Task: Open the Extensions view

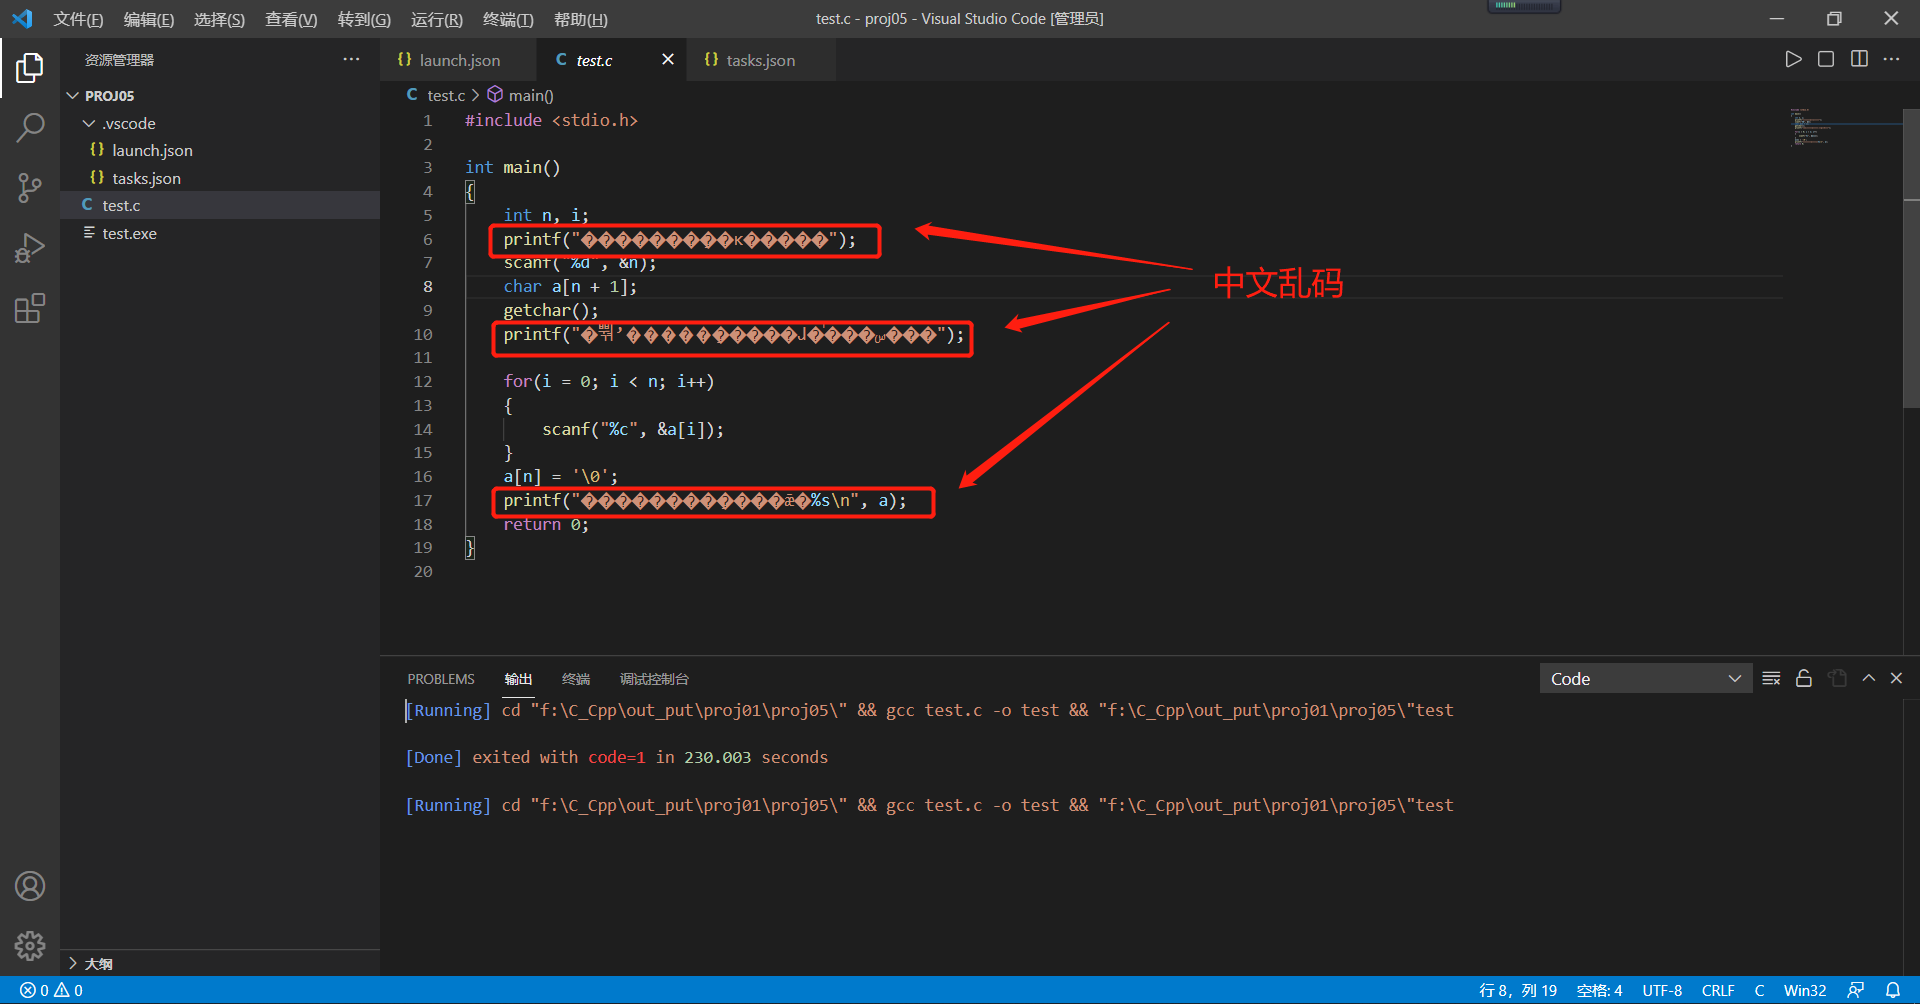Action: 30,308
